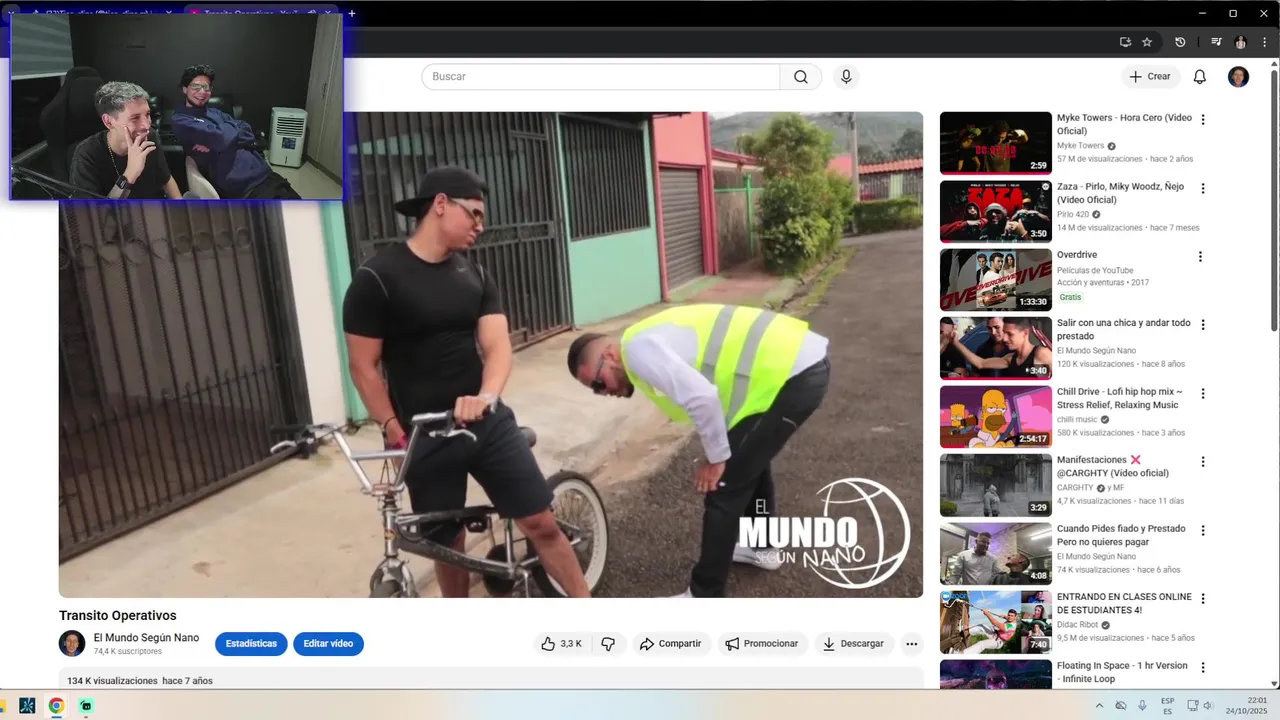Focus the Buscar search field
1280x720 pixels.
pyautogui.click(x=600, y=77)
